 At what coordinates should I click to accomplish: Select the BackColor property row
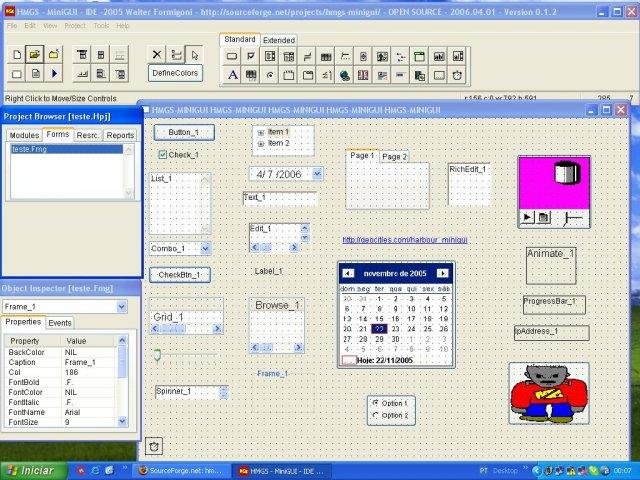(60, 352)
